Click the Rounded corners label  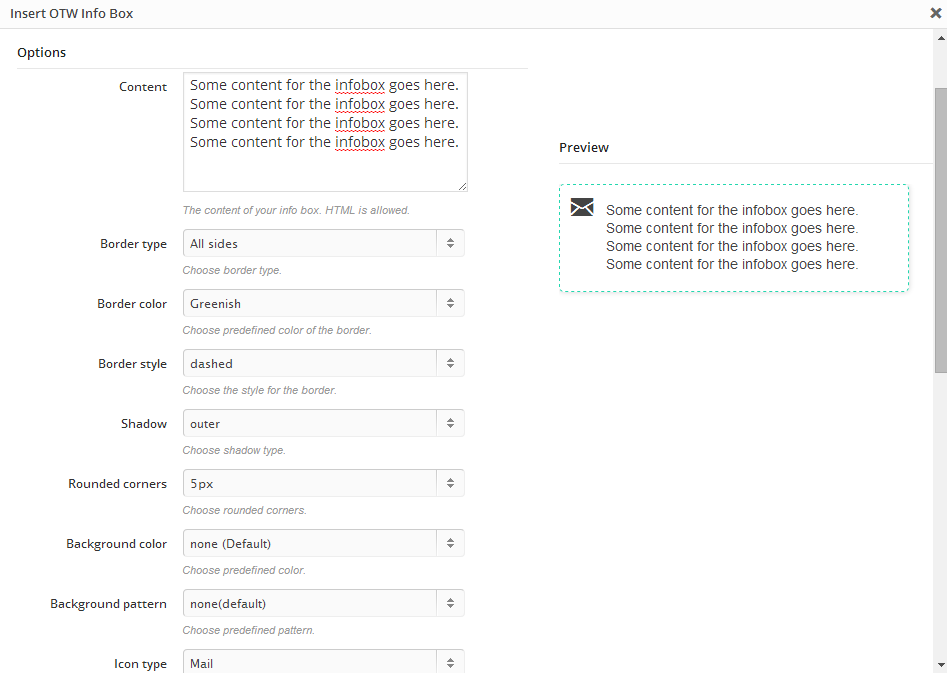[117, 484]
